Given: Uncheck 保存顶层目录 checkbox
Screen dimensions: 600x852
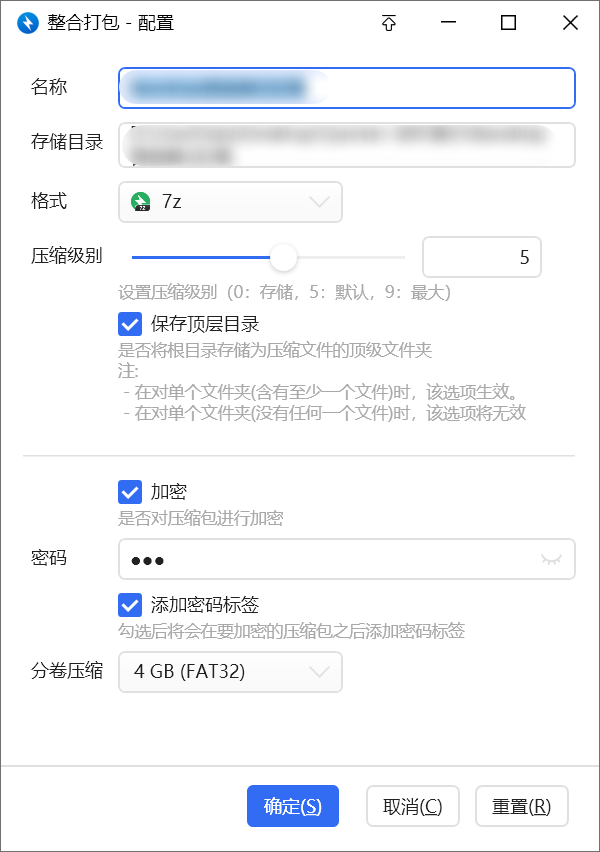Looking at the screenshot, I should click(x=130, y=324).
